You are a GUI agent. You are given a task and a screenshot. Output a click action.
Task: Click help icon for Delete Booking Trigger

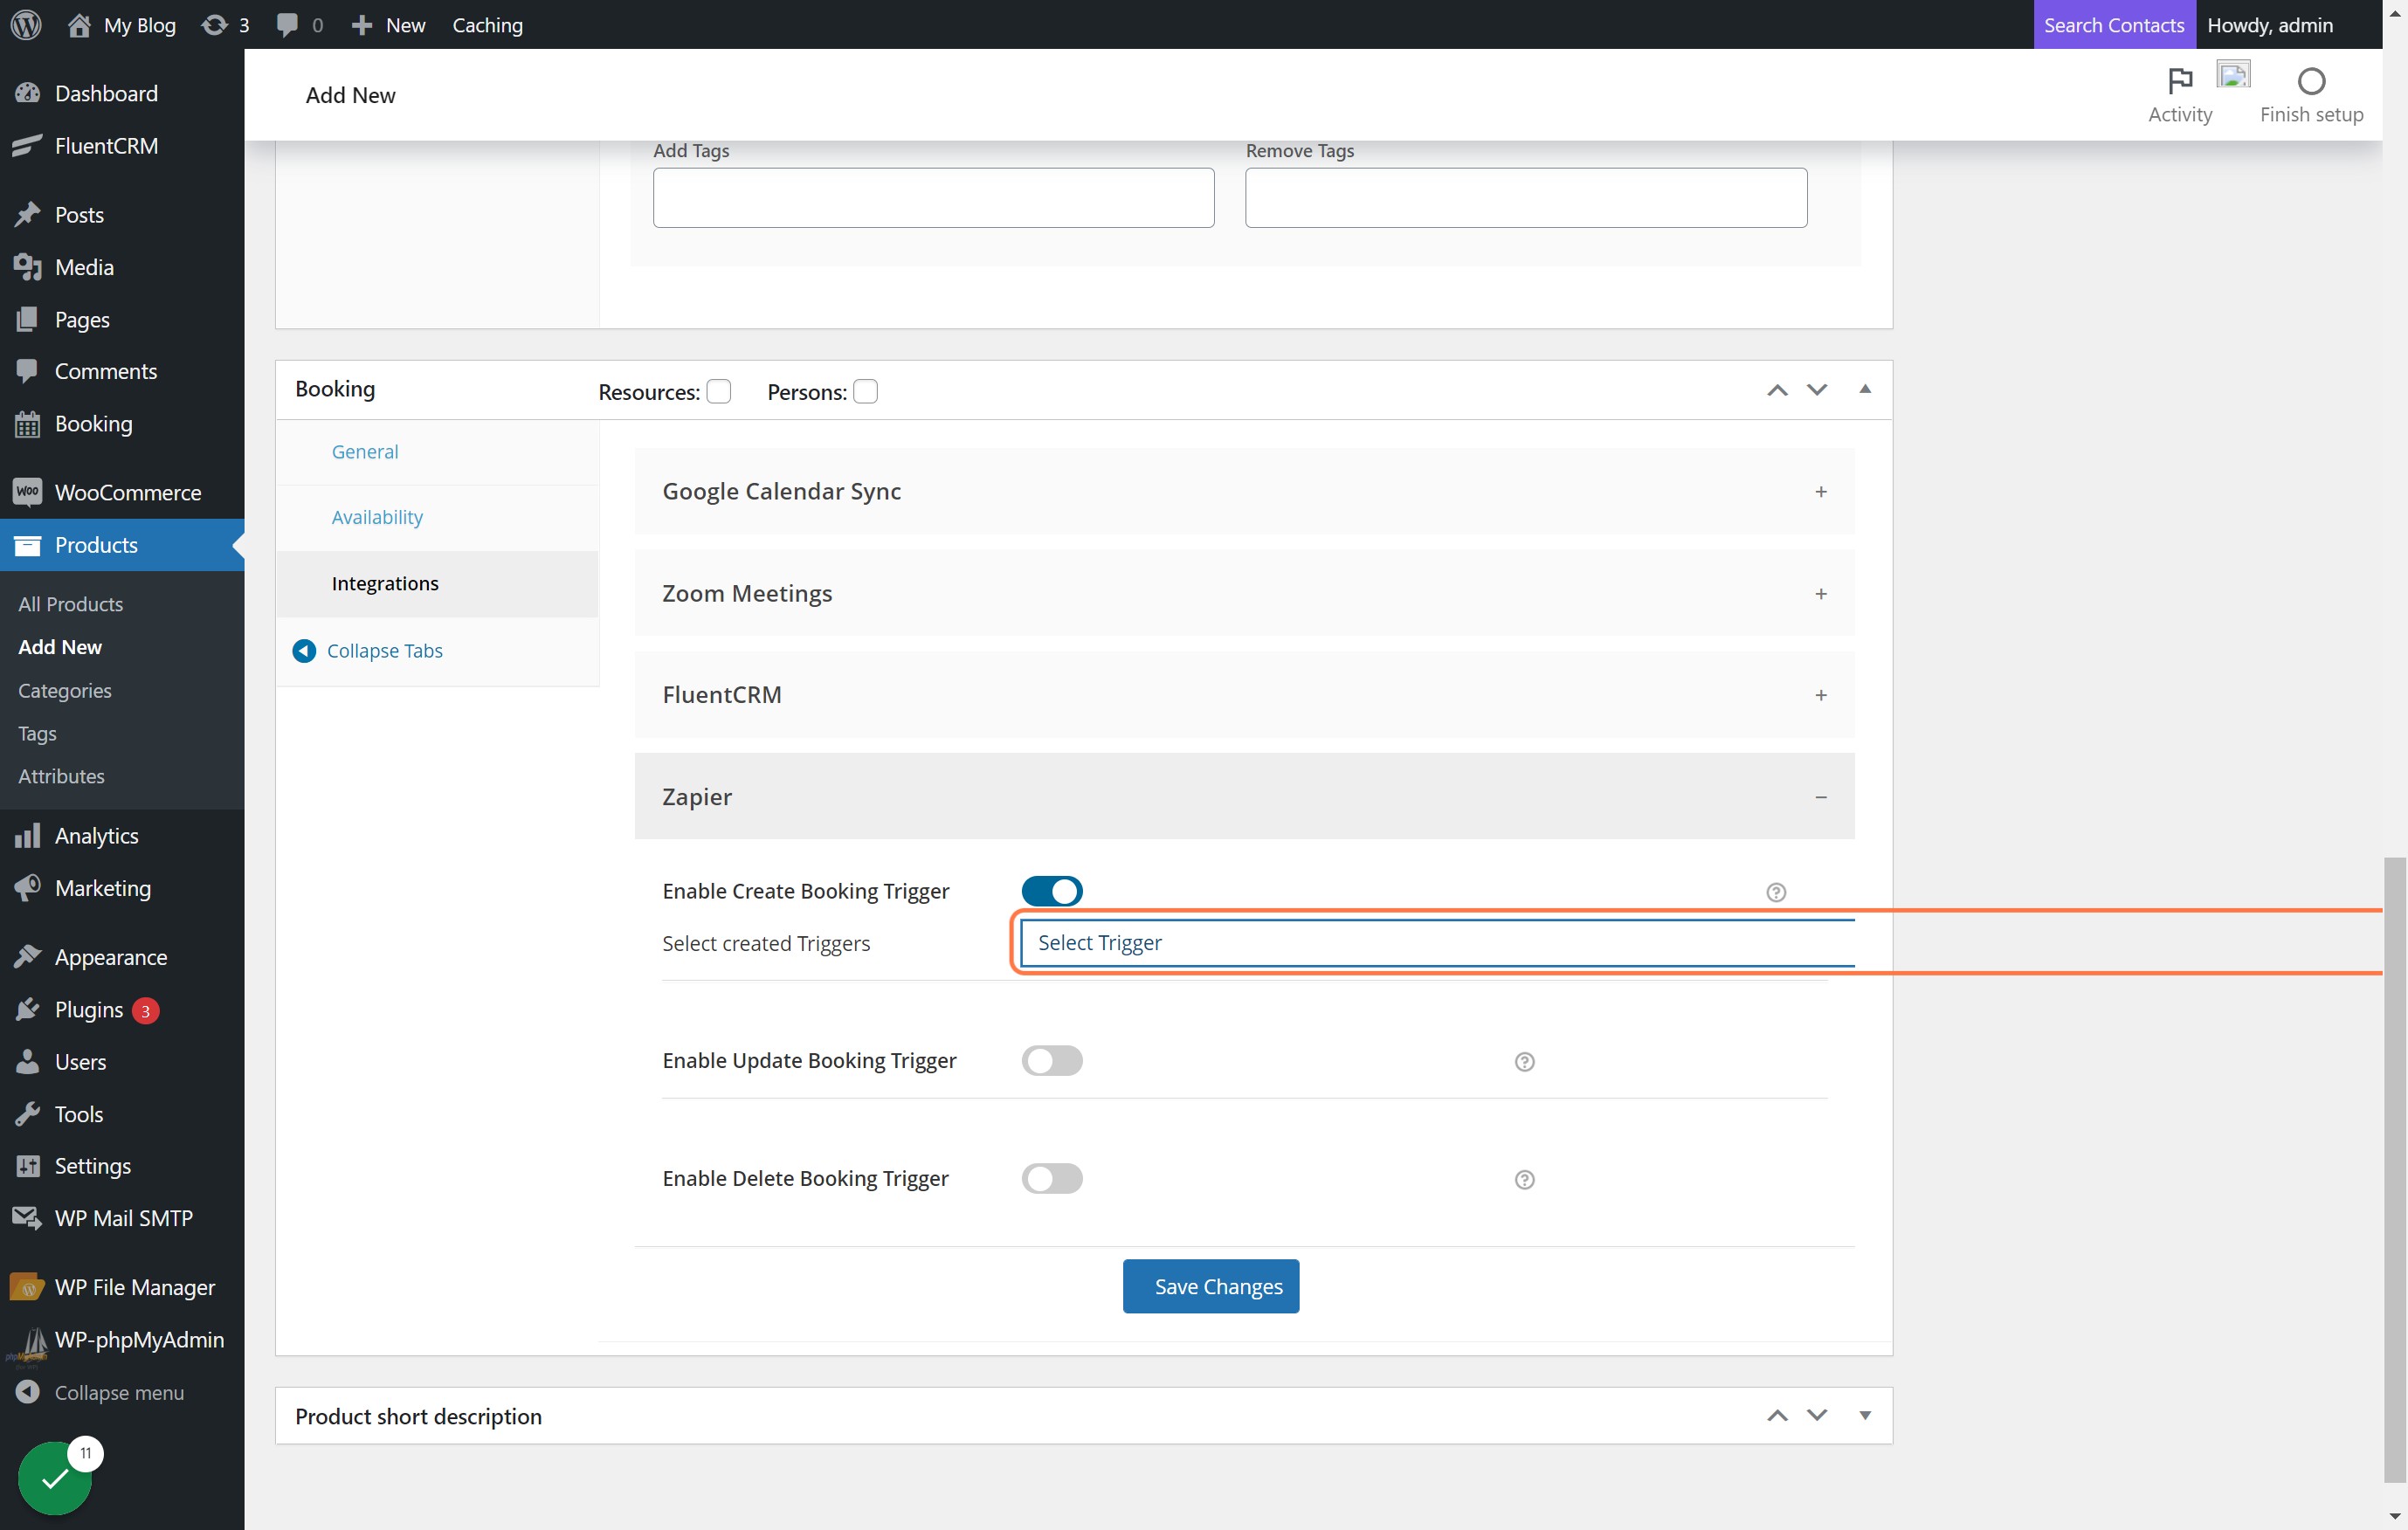coord(1524,1180)
